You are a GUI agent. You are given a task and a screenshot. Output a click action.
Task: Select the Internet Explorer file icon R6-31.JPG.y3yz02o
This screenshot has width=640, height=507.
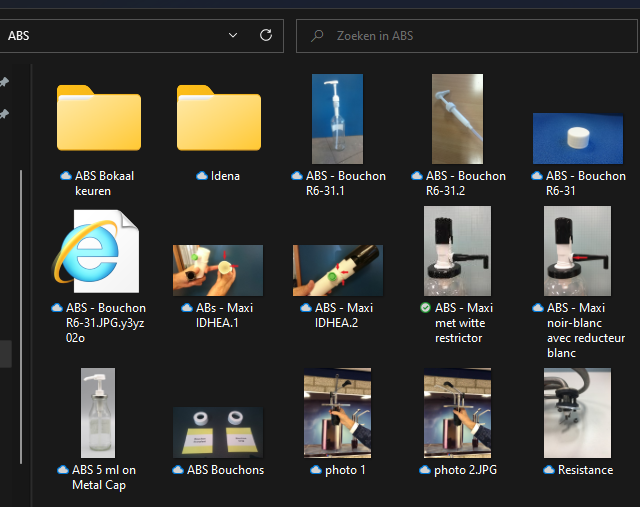(96, 251)
